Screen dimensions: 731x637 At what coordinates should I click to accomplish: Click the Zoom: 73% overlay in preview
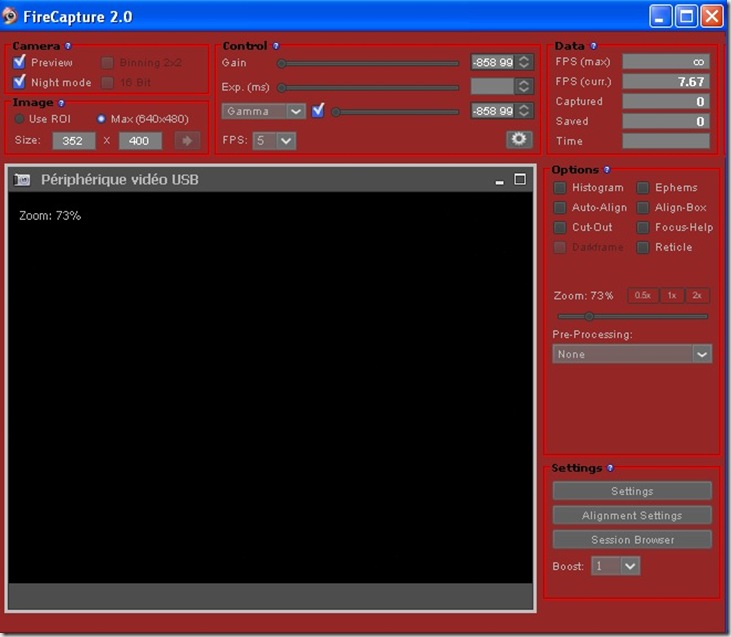point(50,215)
